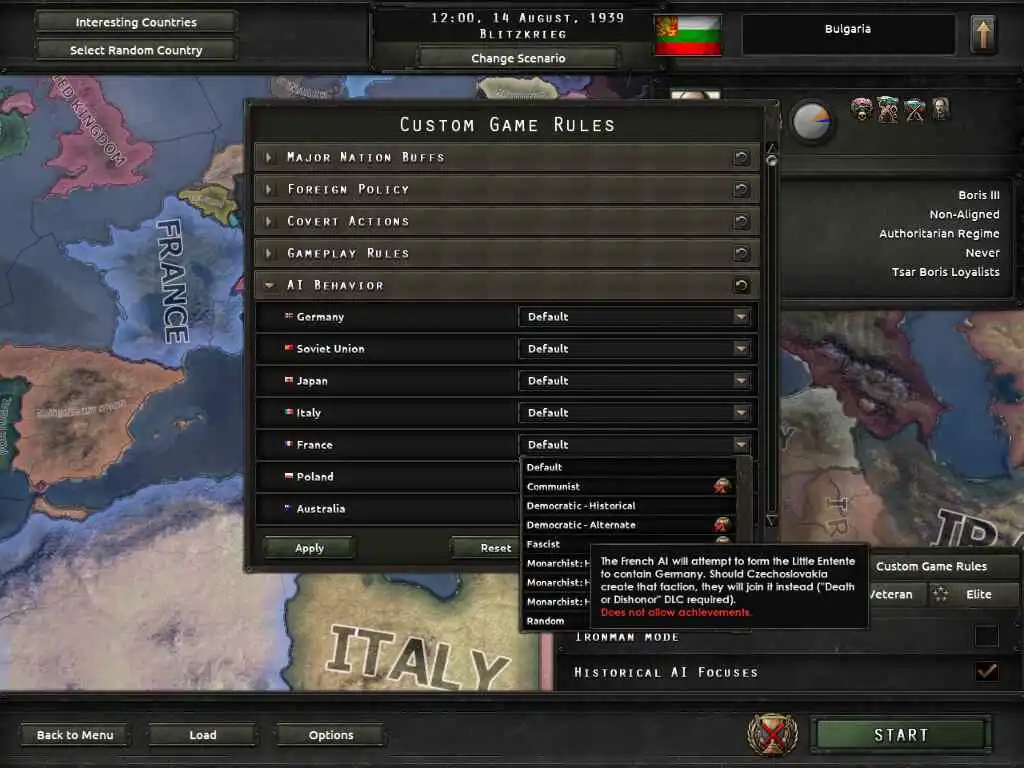Reset the AI Behavior rules icon
This screenshot has width=1024, height=768.
(x=741, y=285)
